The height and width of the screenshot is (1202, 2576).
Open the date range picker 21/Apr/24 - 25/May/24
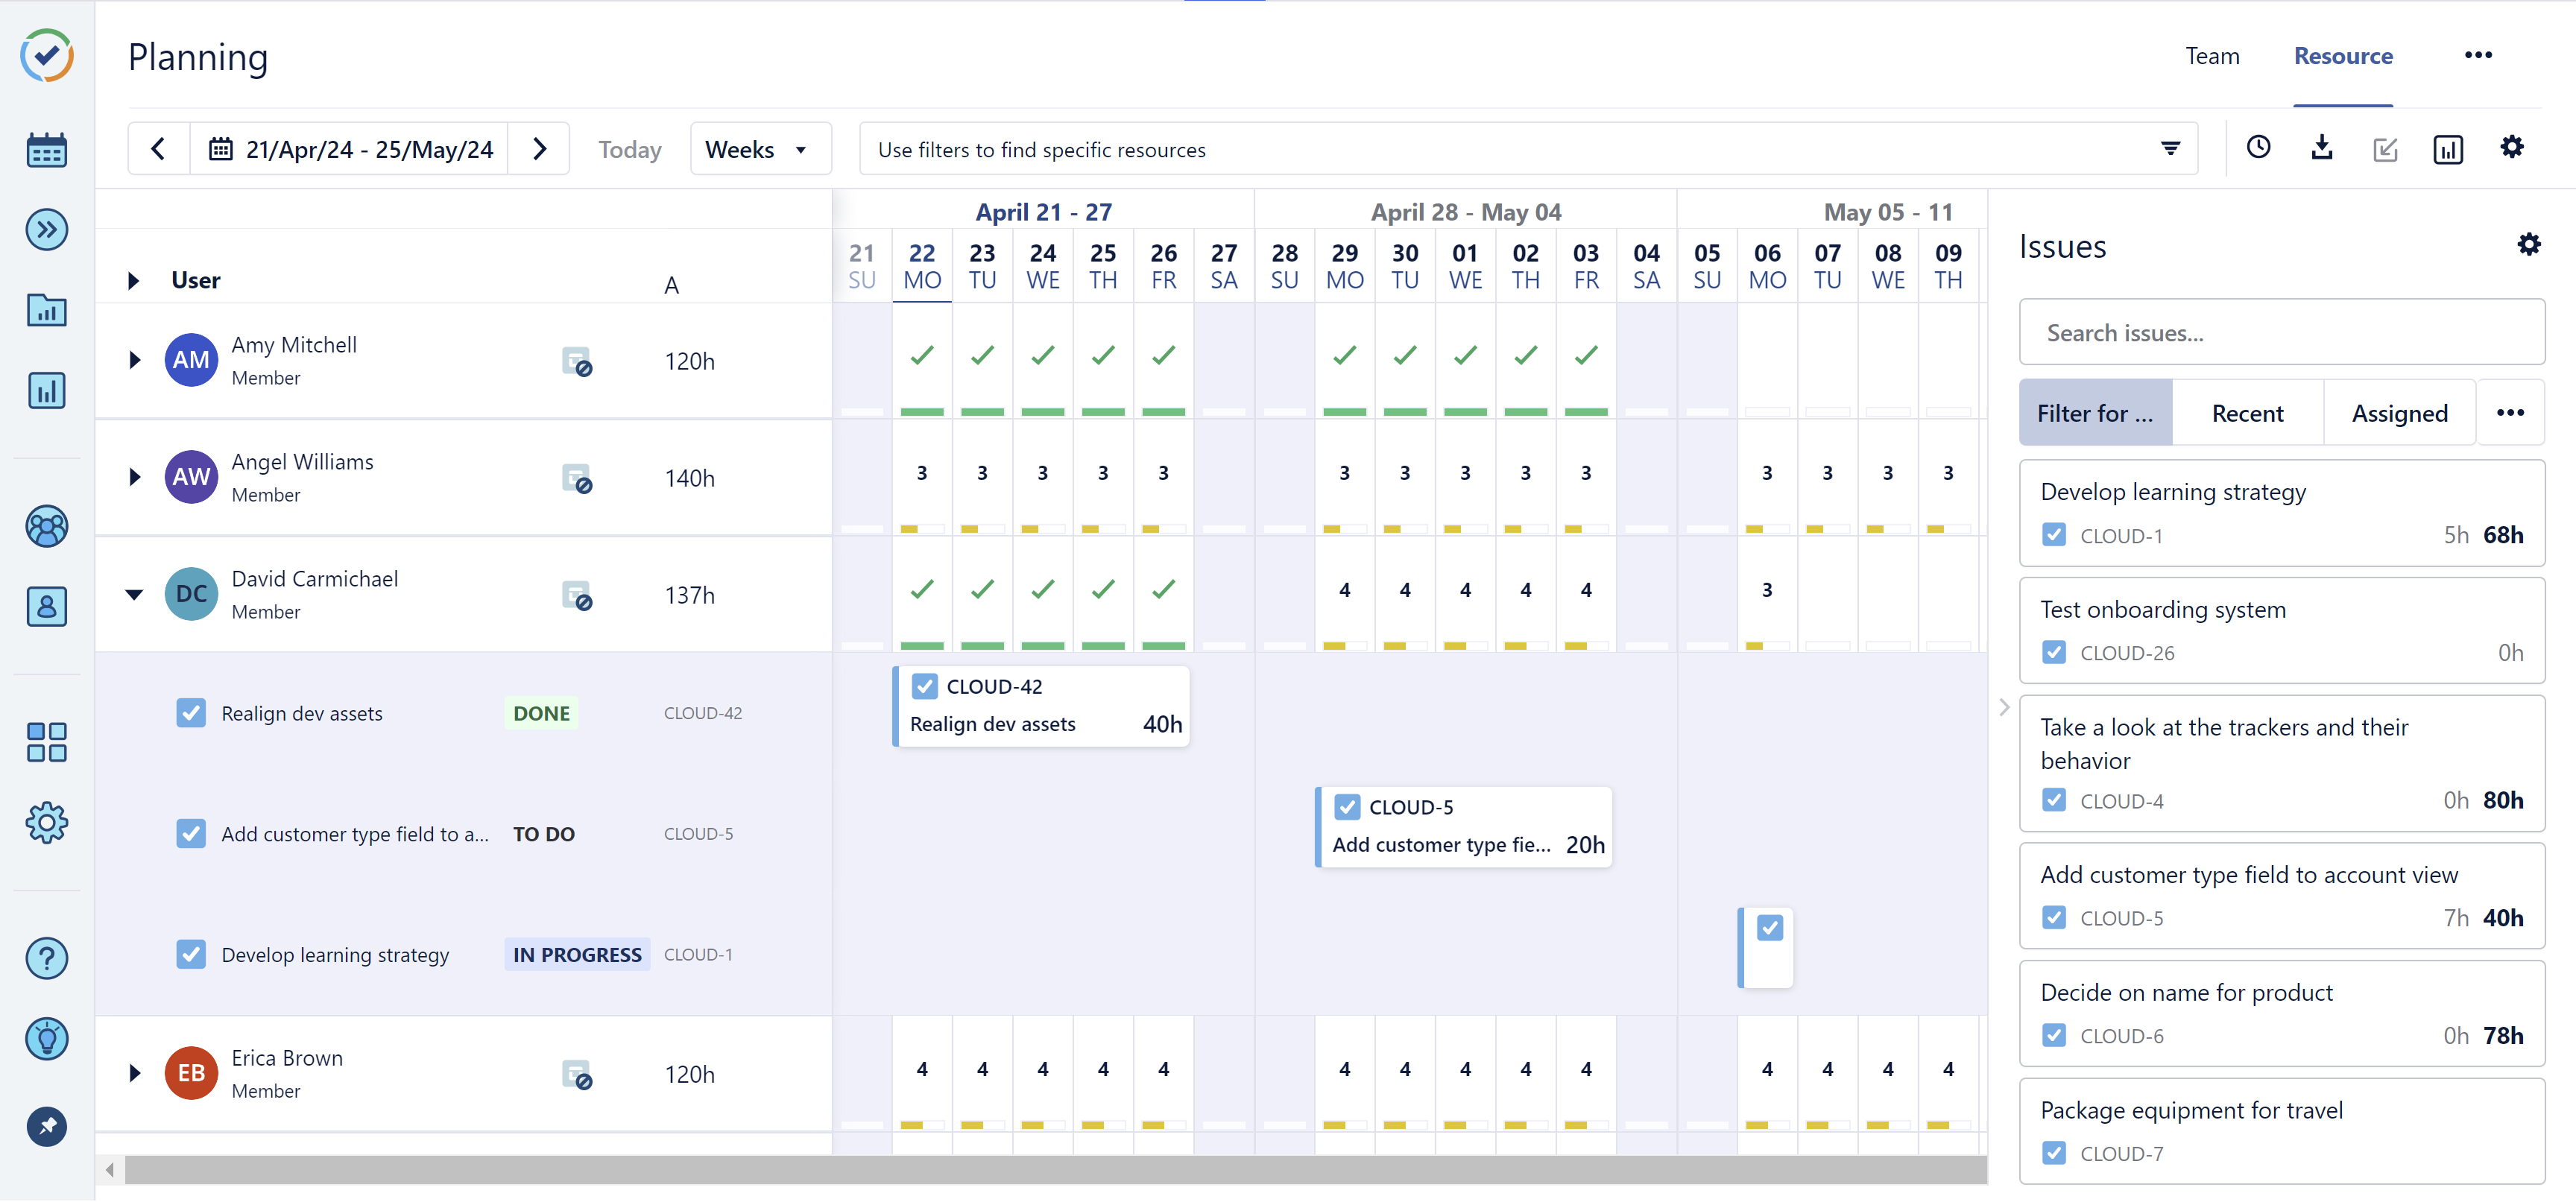[x=350, y=149]
